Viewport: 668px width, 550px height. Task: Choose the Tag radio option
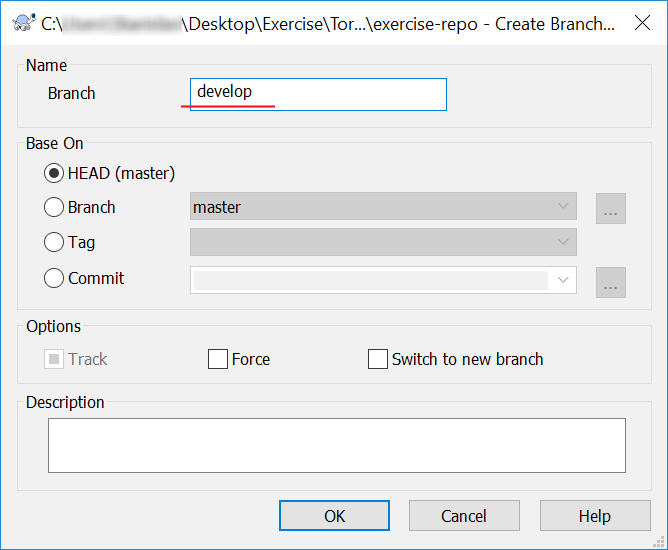tap(54, 242)
